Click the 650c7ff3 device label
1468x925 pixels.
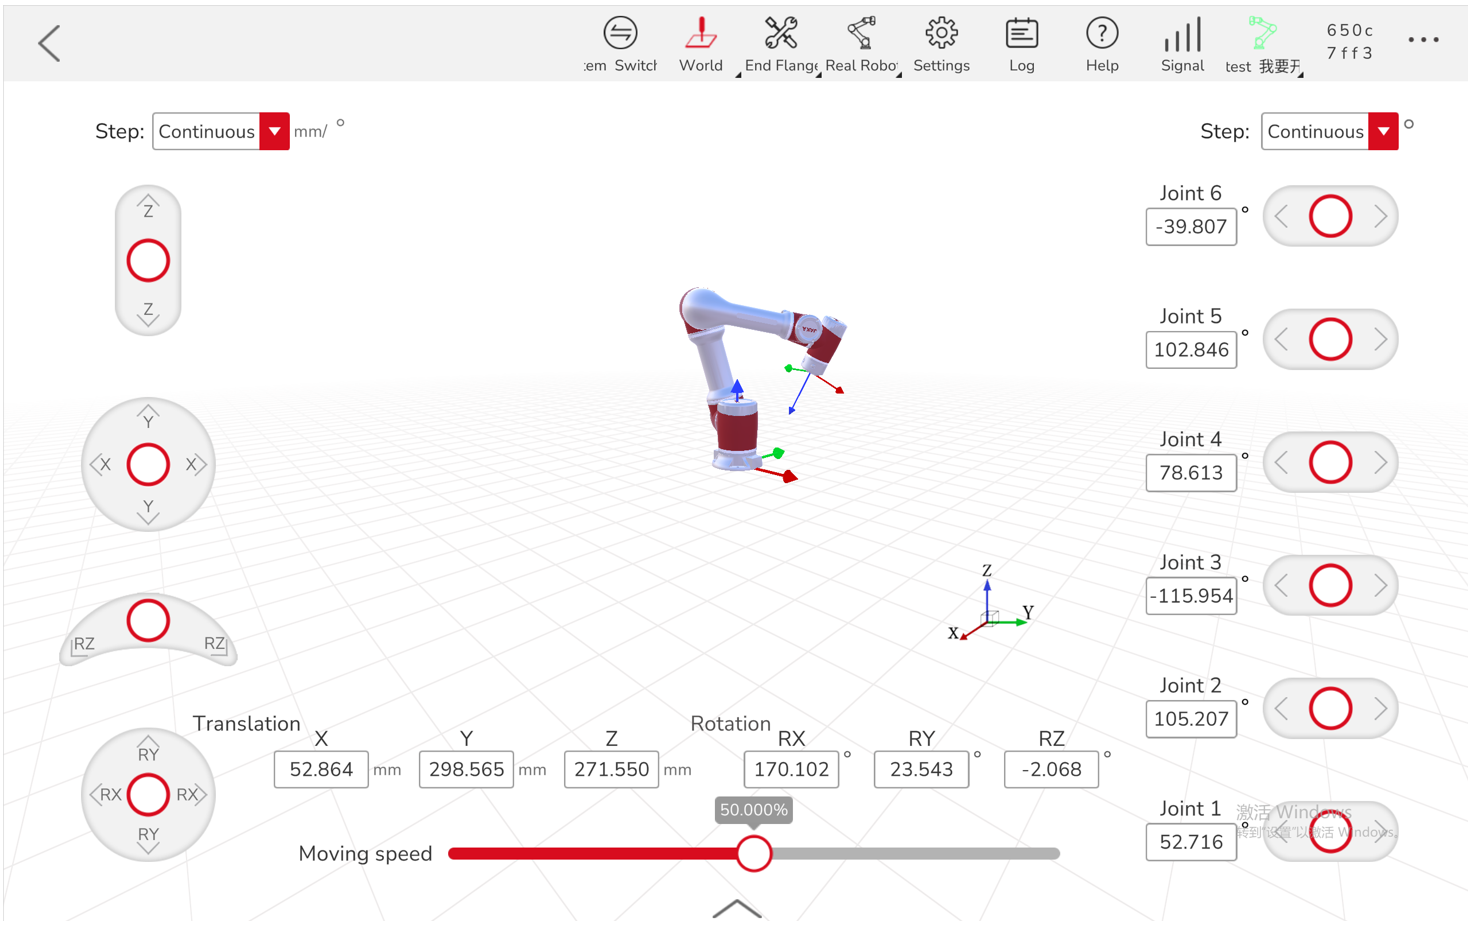pos(1350,42)
